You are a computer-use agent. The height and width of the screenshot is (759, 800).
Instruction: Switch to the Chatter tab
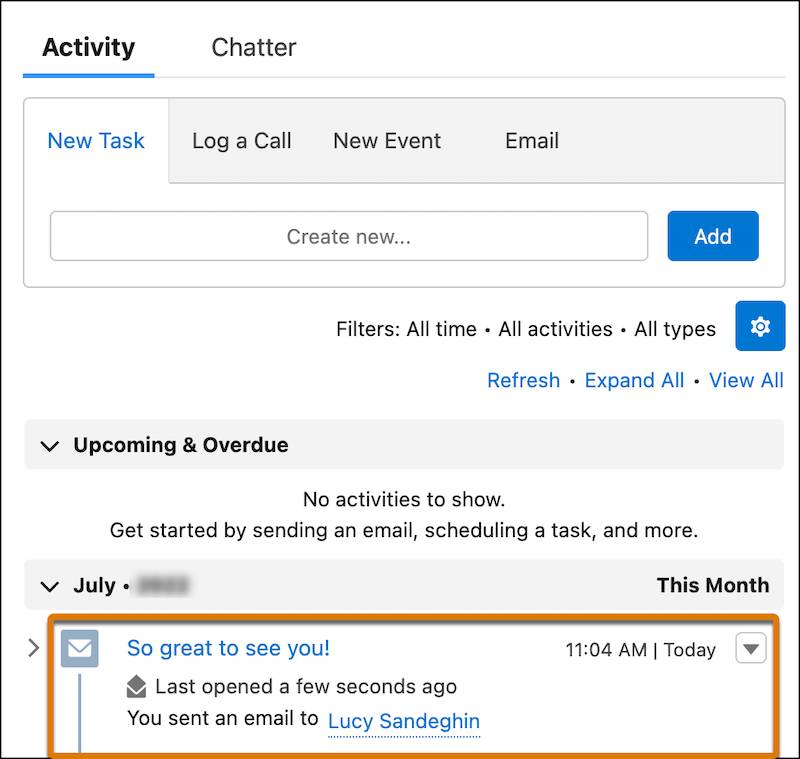point(253,47)
